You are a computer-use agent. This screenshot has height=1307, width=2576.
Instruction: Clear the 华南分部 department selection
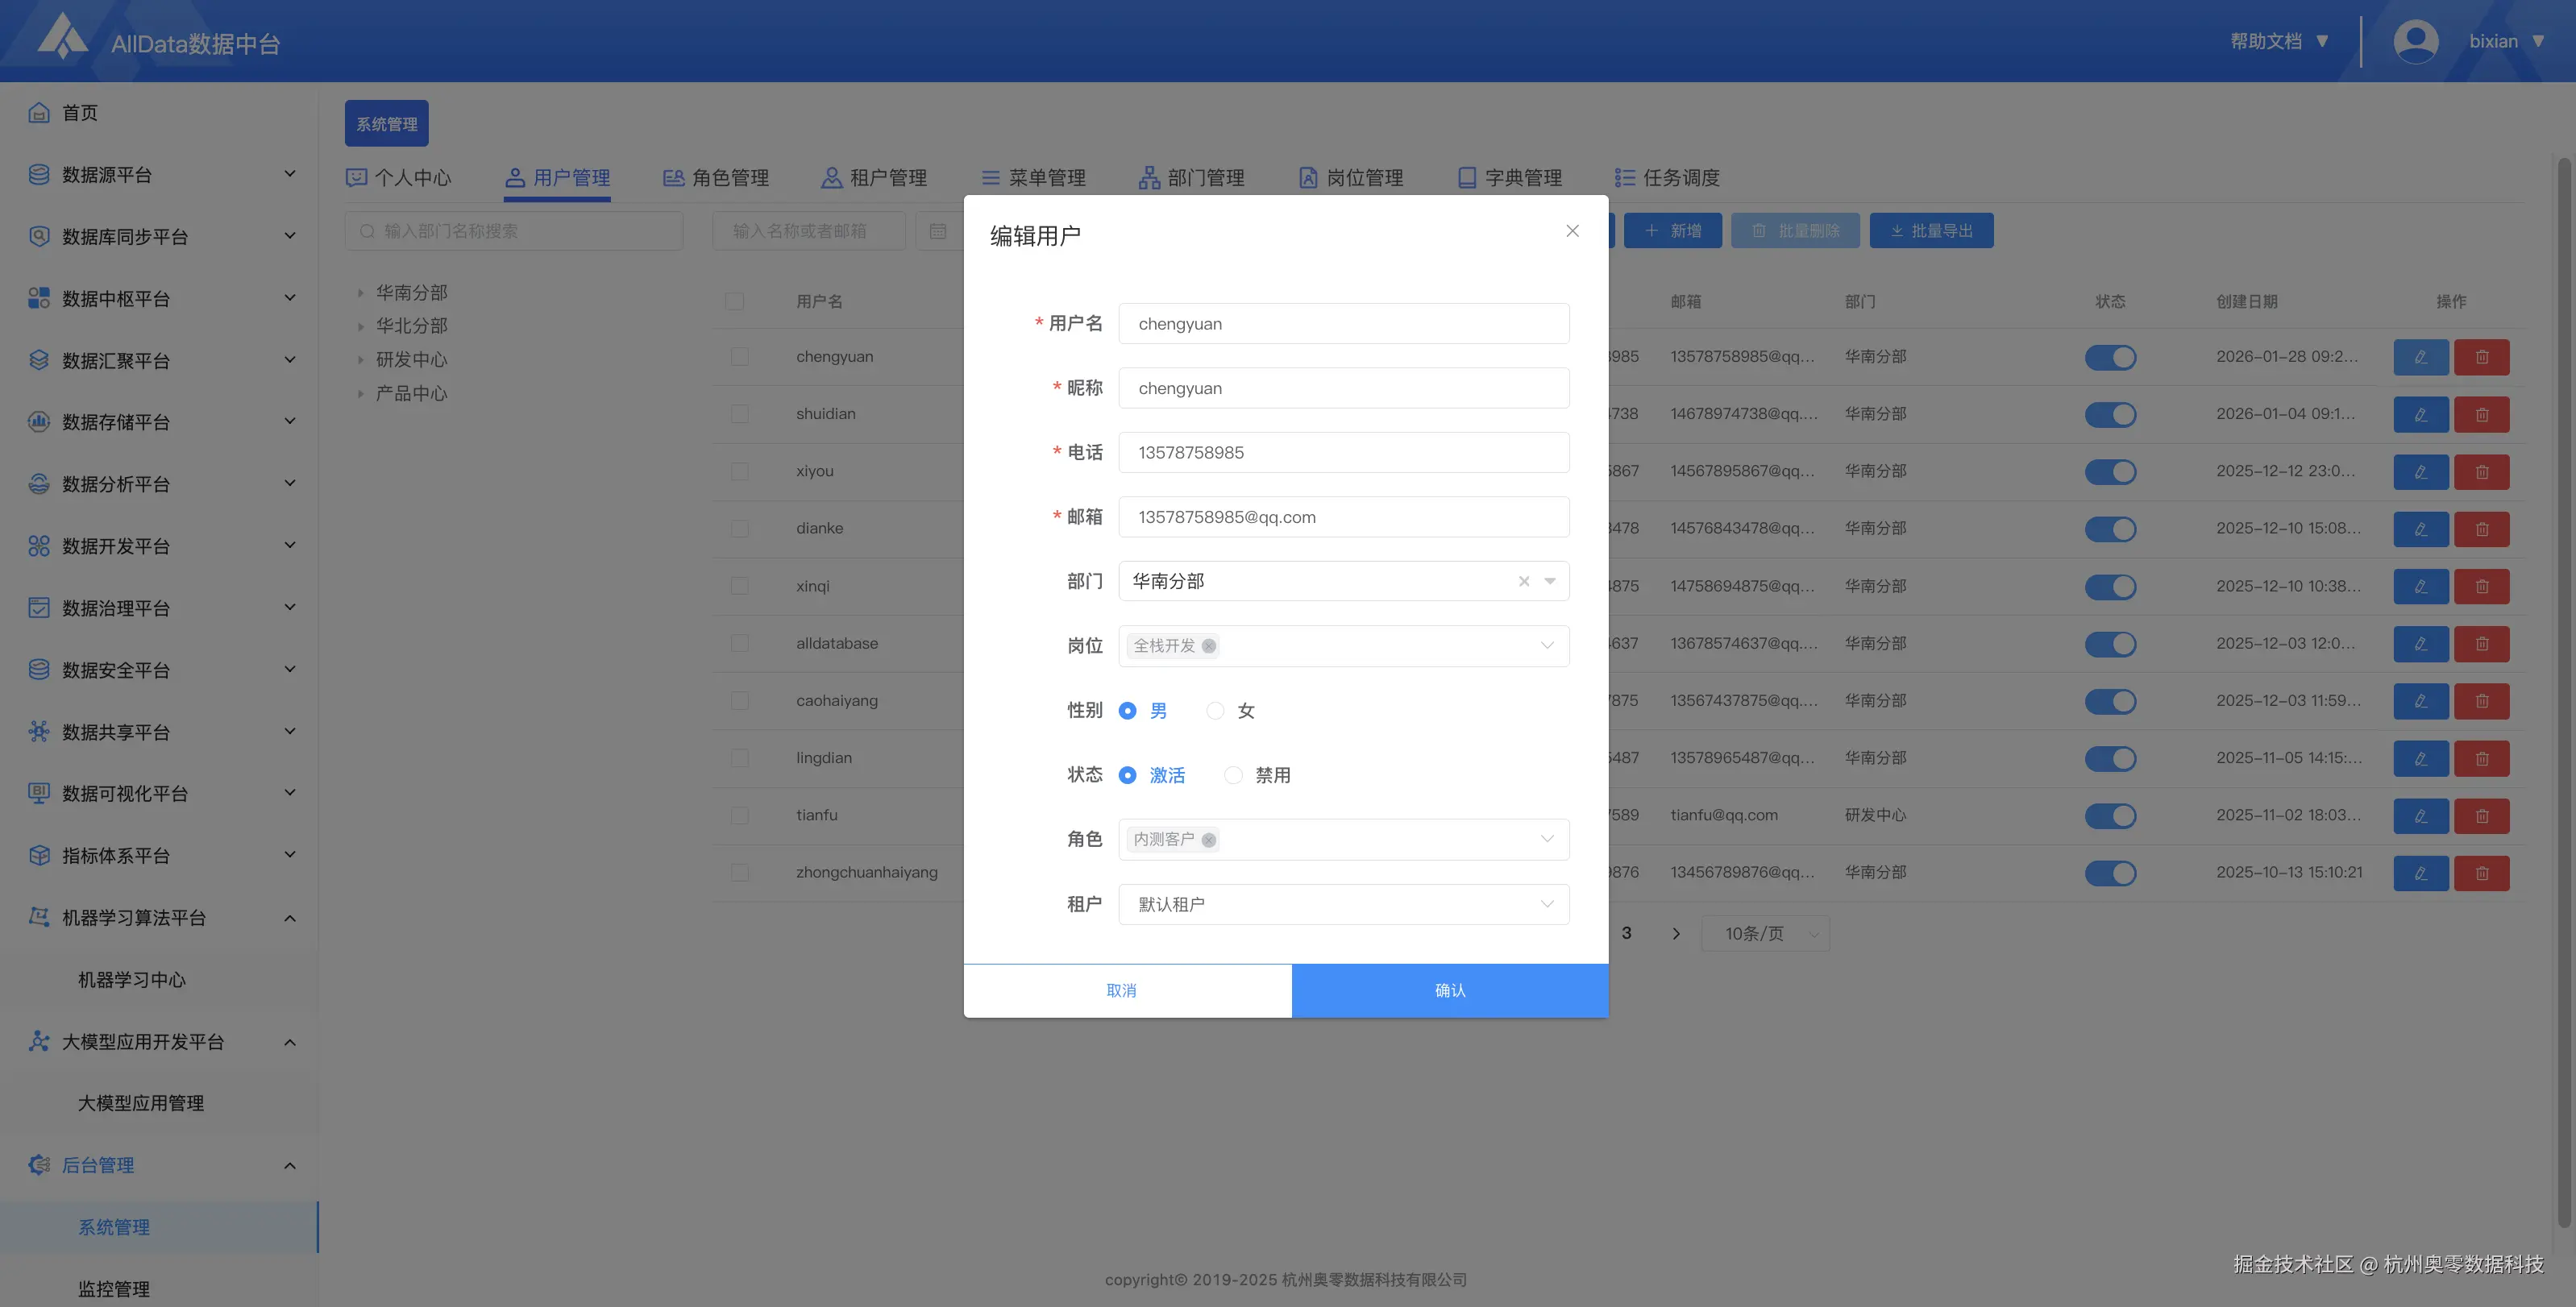pos(1523,582)
